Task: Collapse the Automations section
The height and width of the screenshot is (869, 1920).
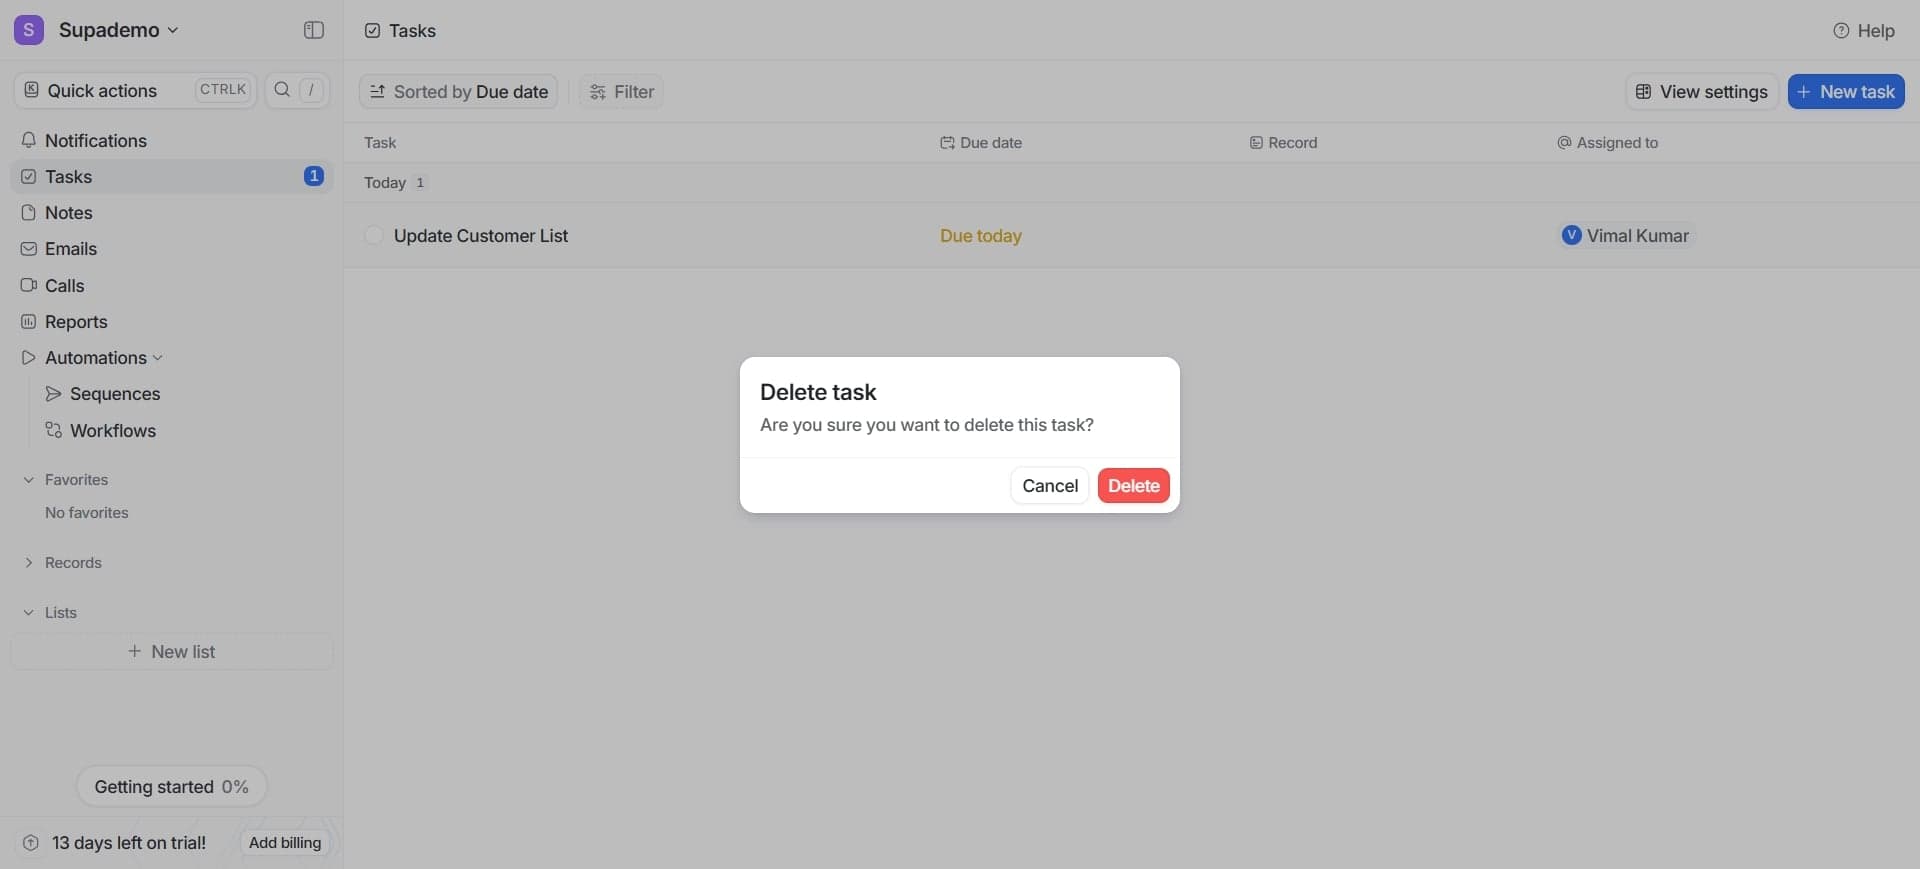Action: point(158,358)
